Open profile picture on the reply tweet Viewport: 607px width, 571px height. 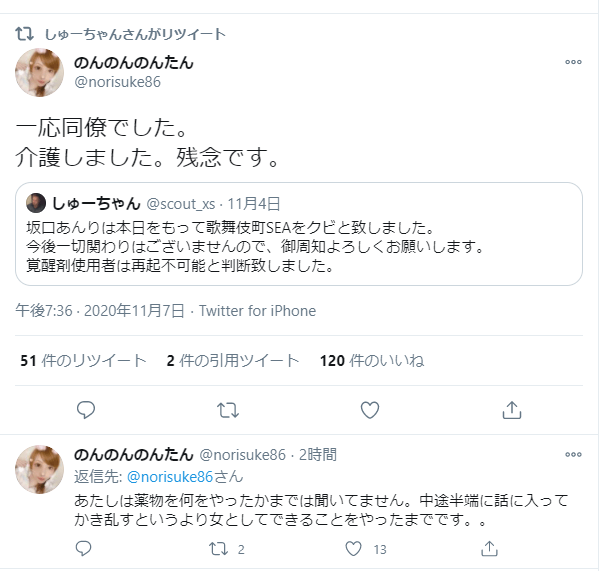[40, 469]
